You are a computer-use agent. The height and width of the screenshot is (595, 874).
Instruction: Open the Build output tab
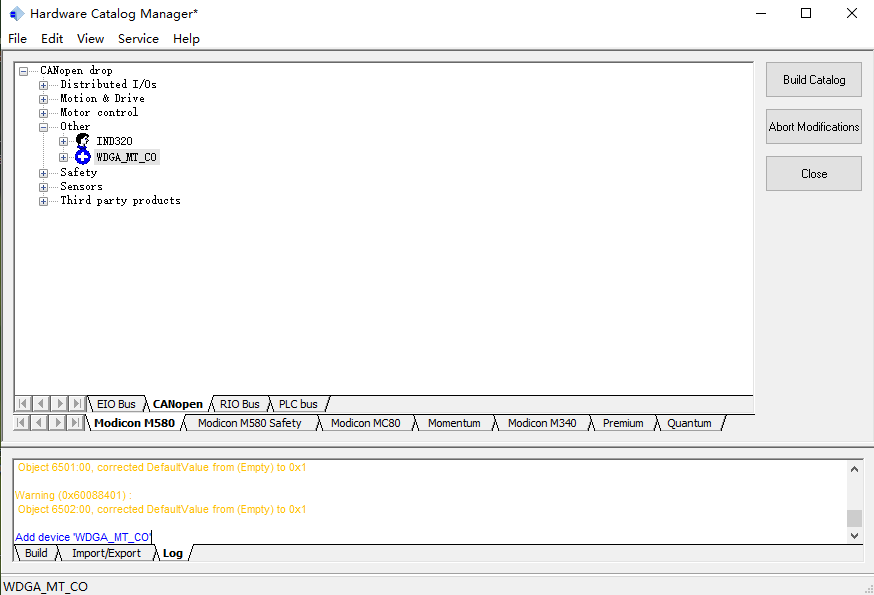[36, 553]
